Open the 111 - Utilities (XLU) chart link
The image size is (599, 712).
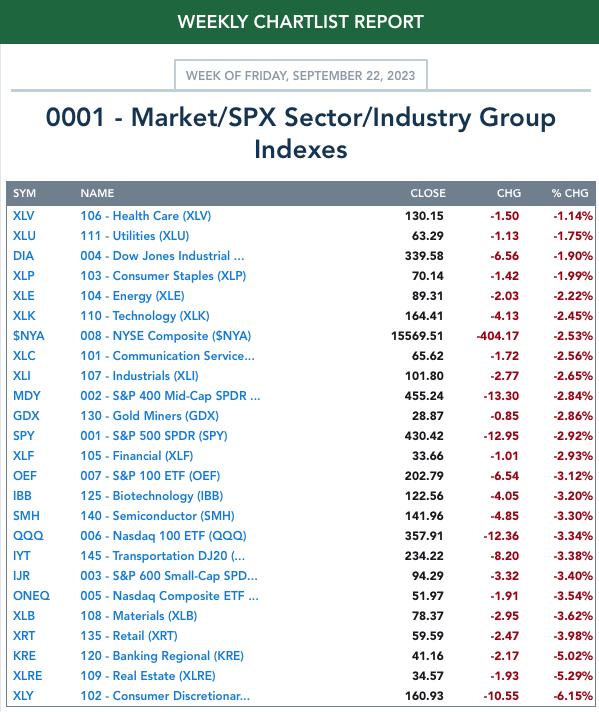coord(134,236)
